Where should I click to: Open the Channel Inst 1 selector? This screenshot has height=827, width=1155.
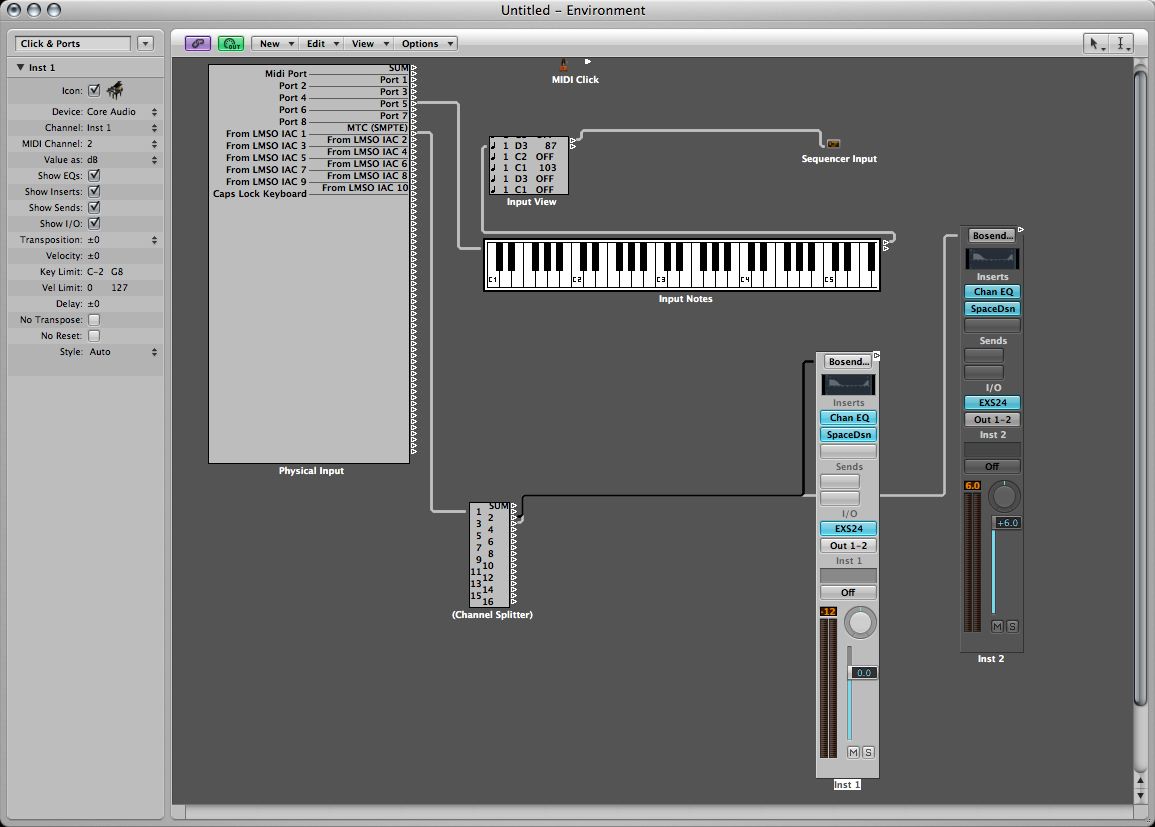coord(122,127)
